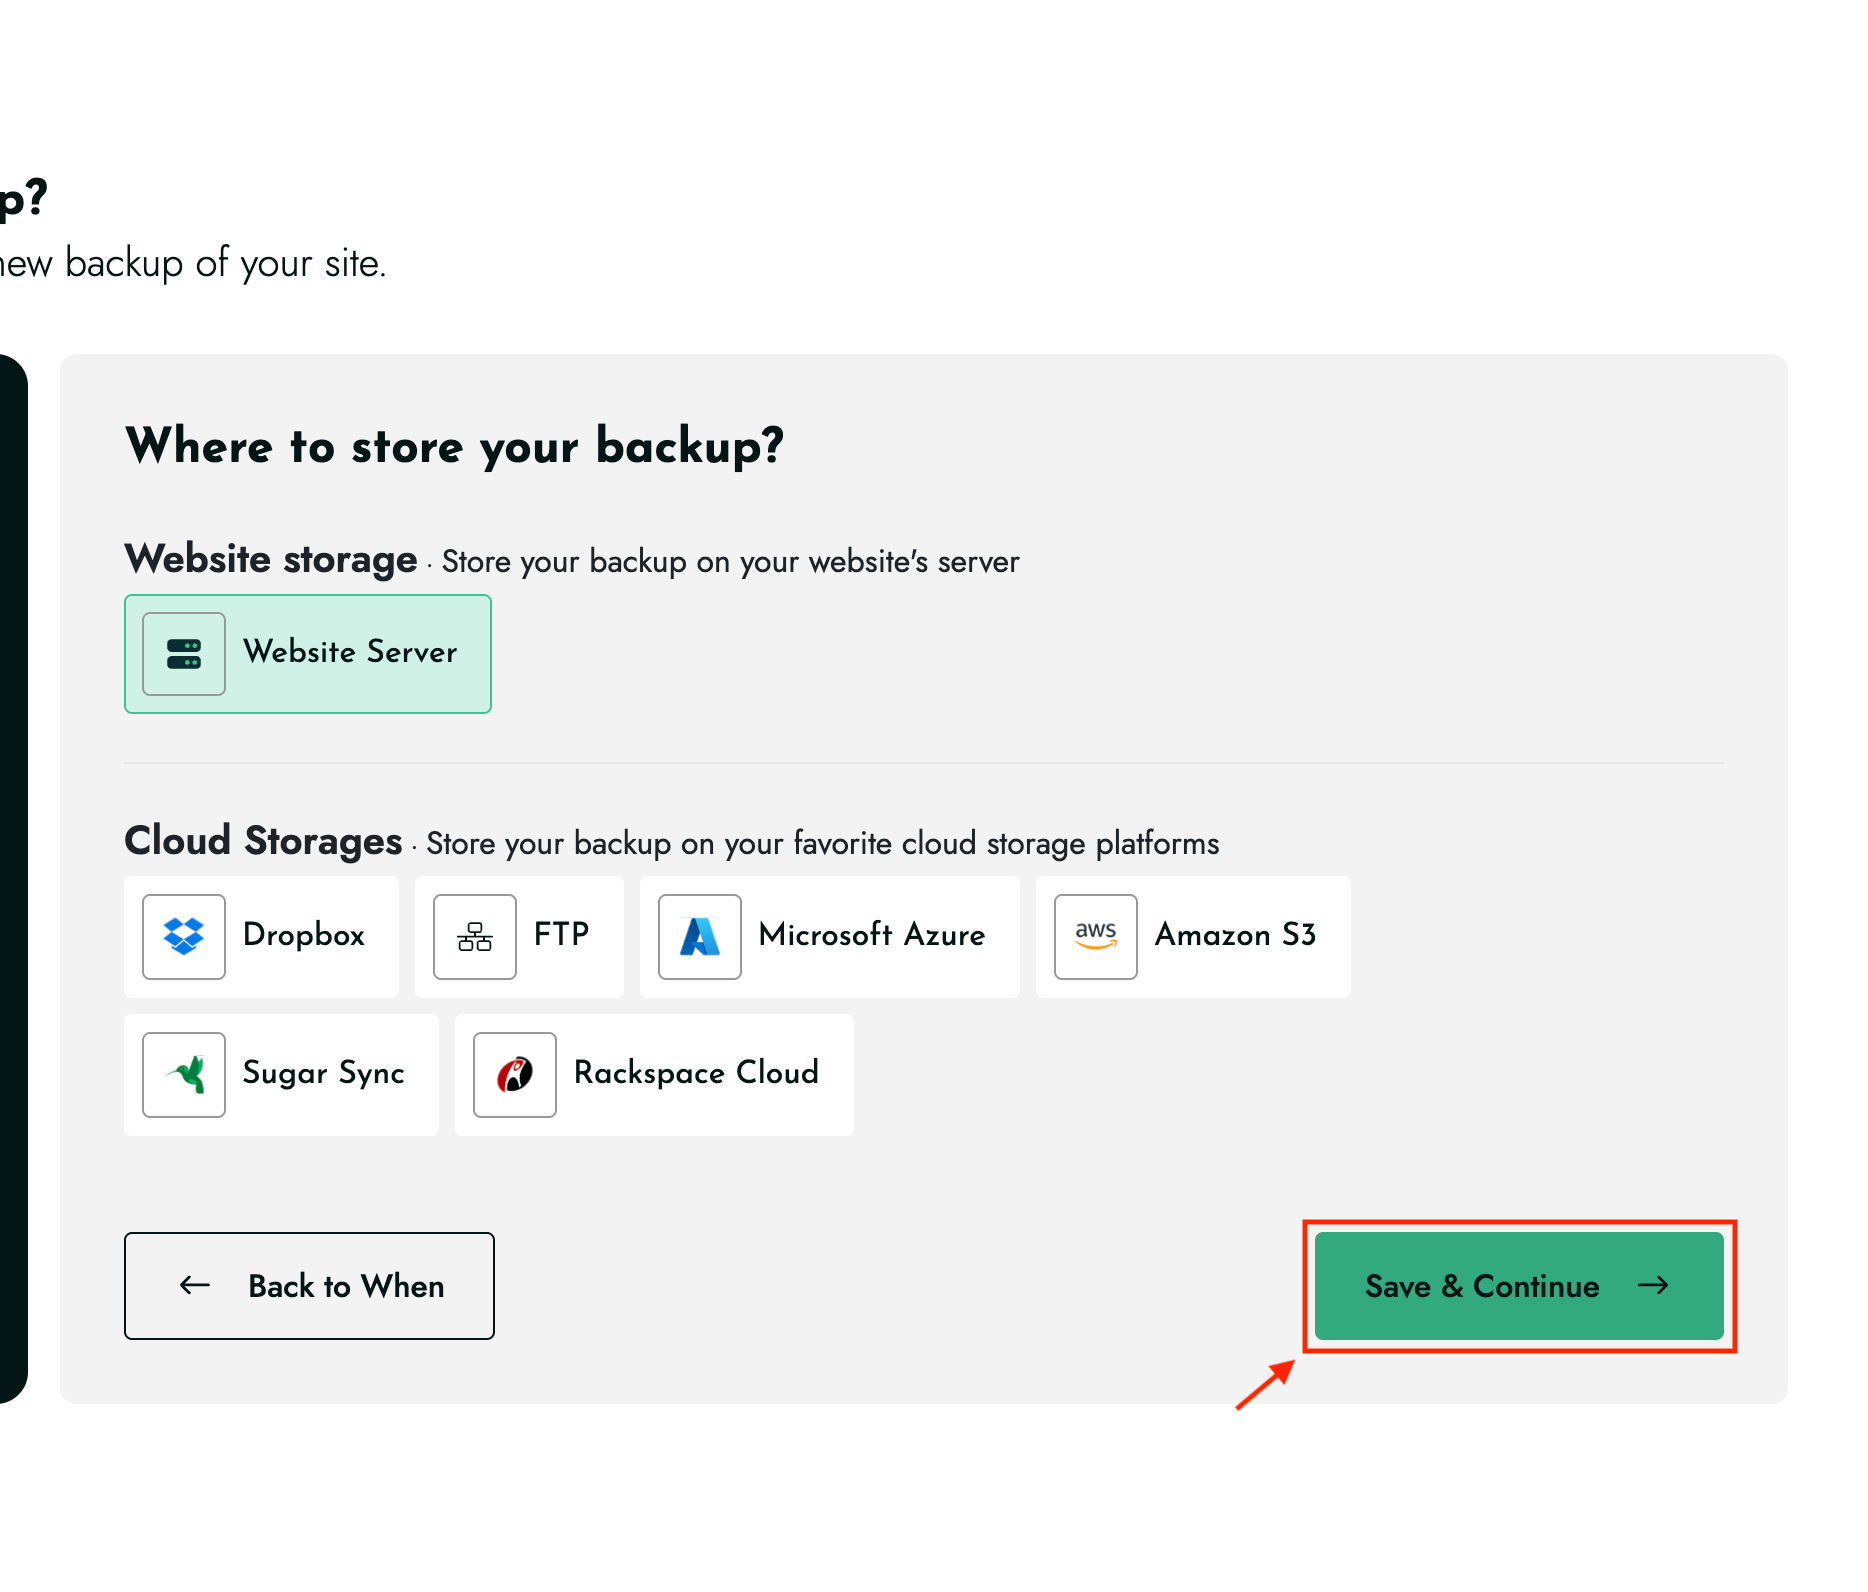Choose Dropbox as cloud storage
This screenshot has height=1592, width=1868.
261,936
